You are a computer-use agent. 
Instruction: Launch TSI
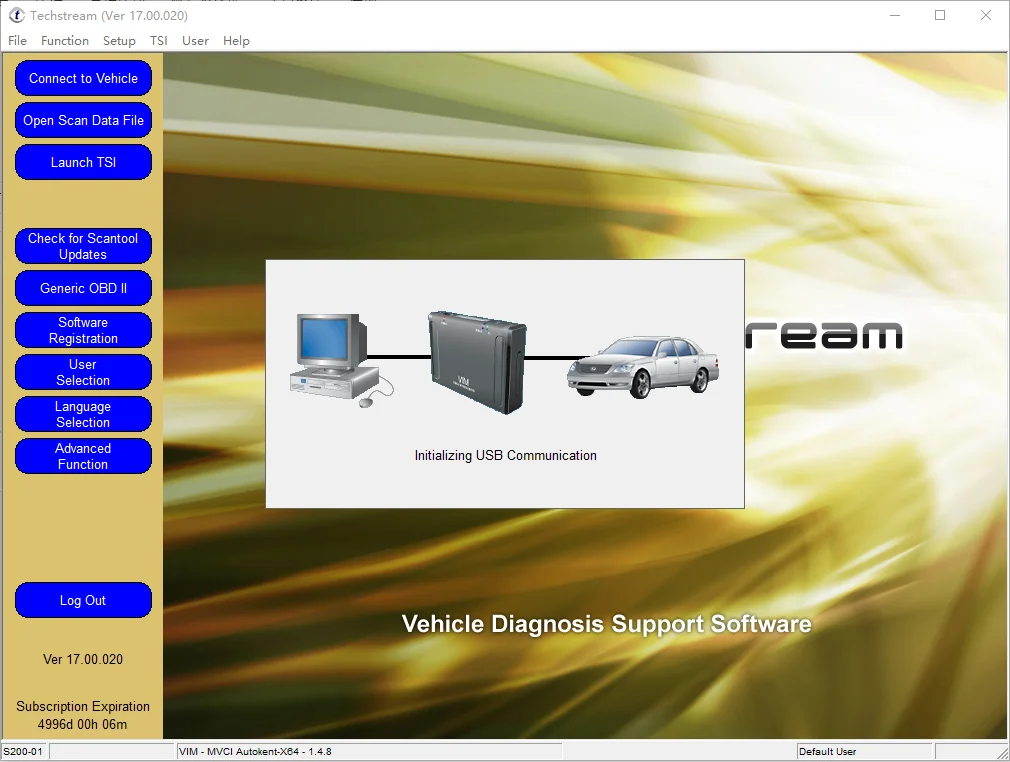[83, 162]
